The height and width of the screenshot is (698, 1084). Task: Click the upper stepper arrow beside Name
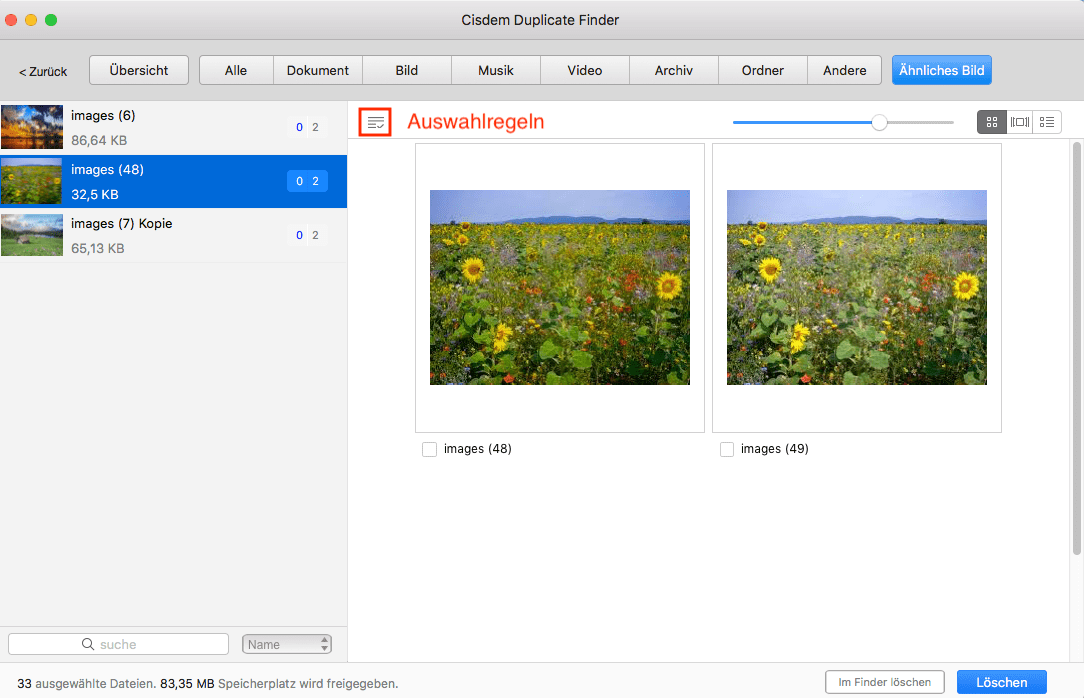[324, 639]
